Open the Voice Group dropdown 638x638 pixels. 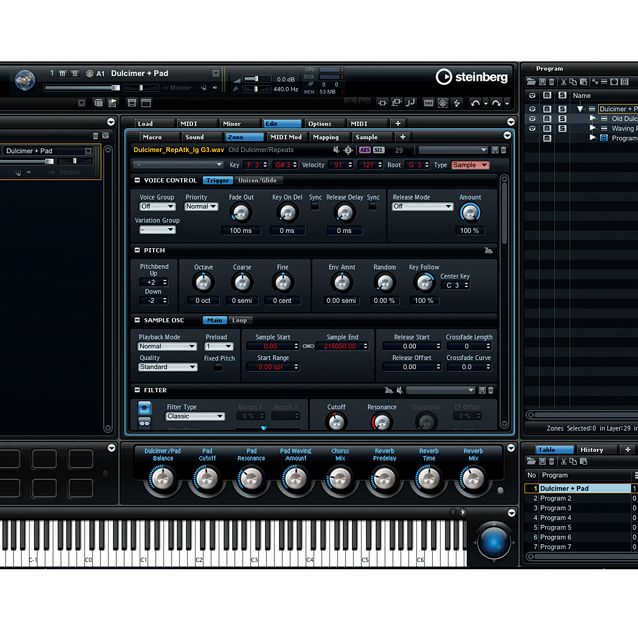click(x=157, y=207)
